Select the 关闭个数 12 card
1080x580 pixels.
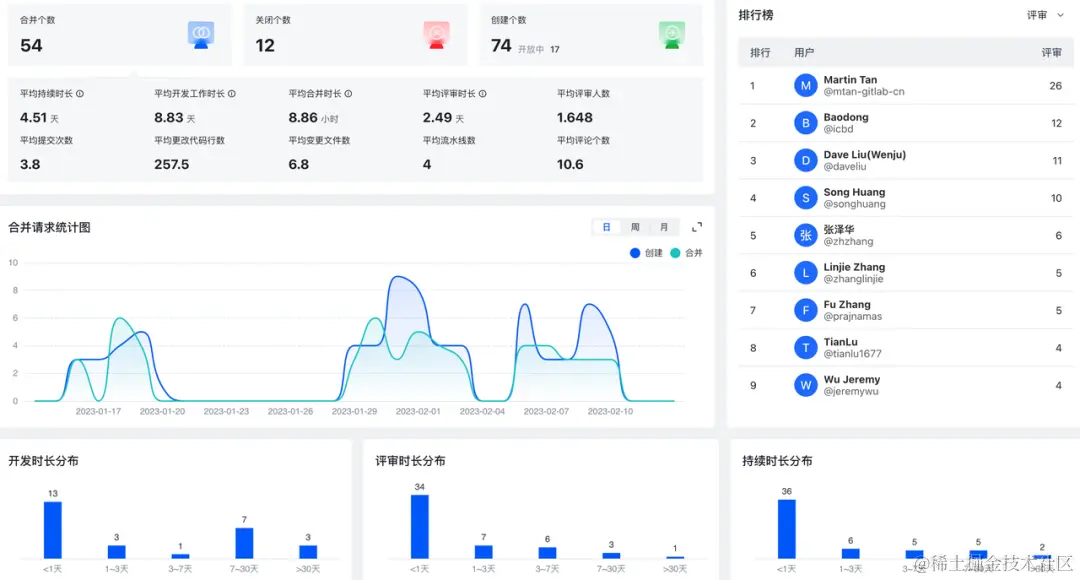point(355,35)
